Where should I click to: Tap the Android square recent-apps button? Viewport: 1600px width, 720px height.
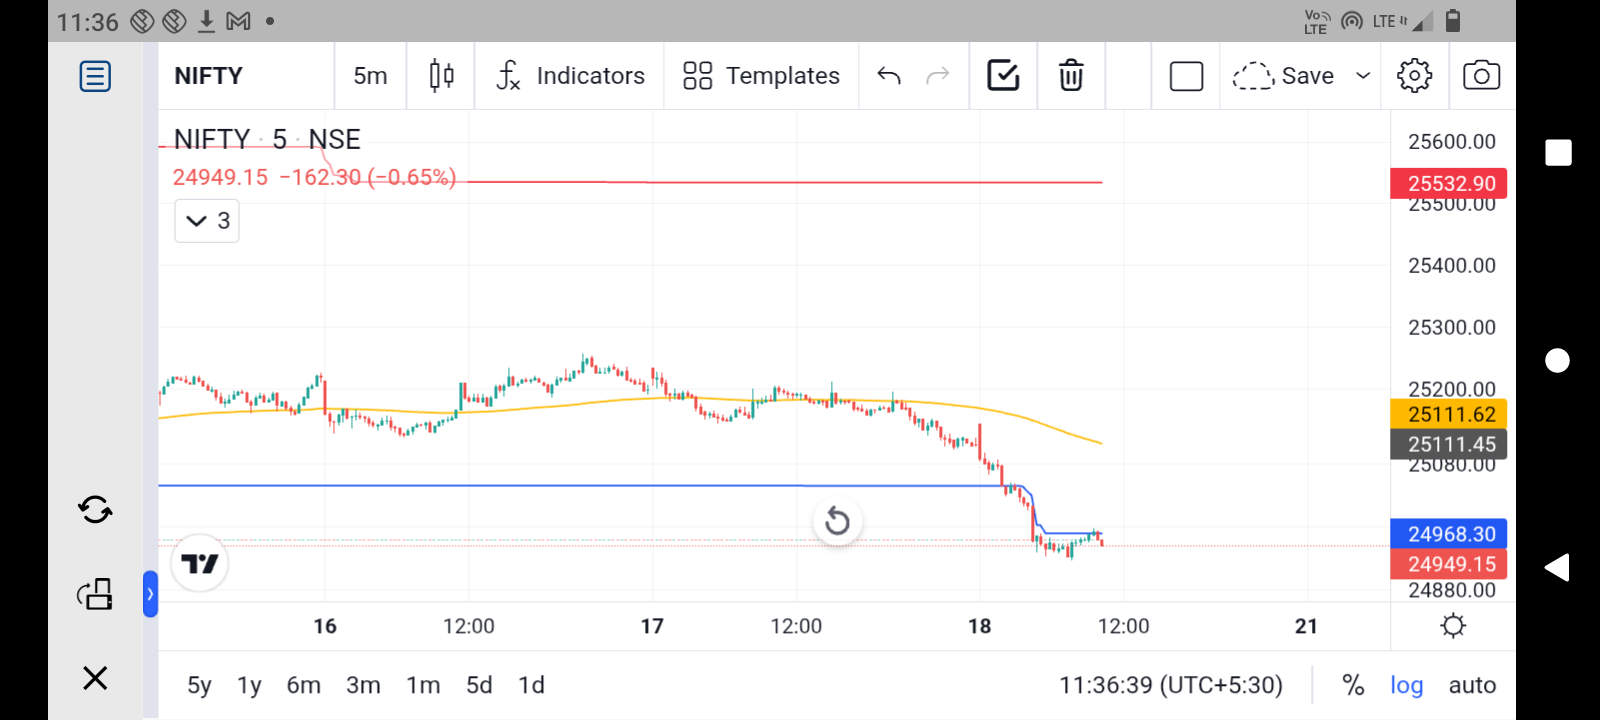(x=1558, y=152)
